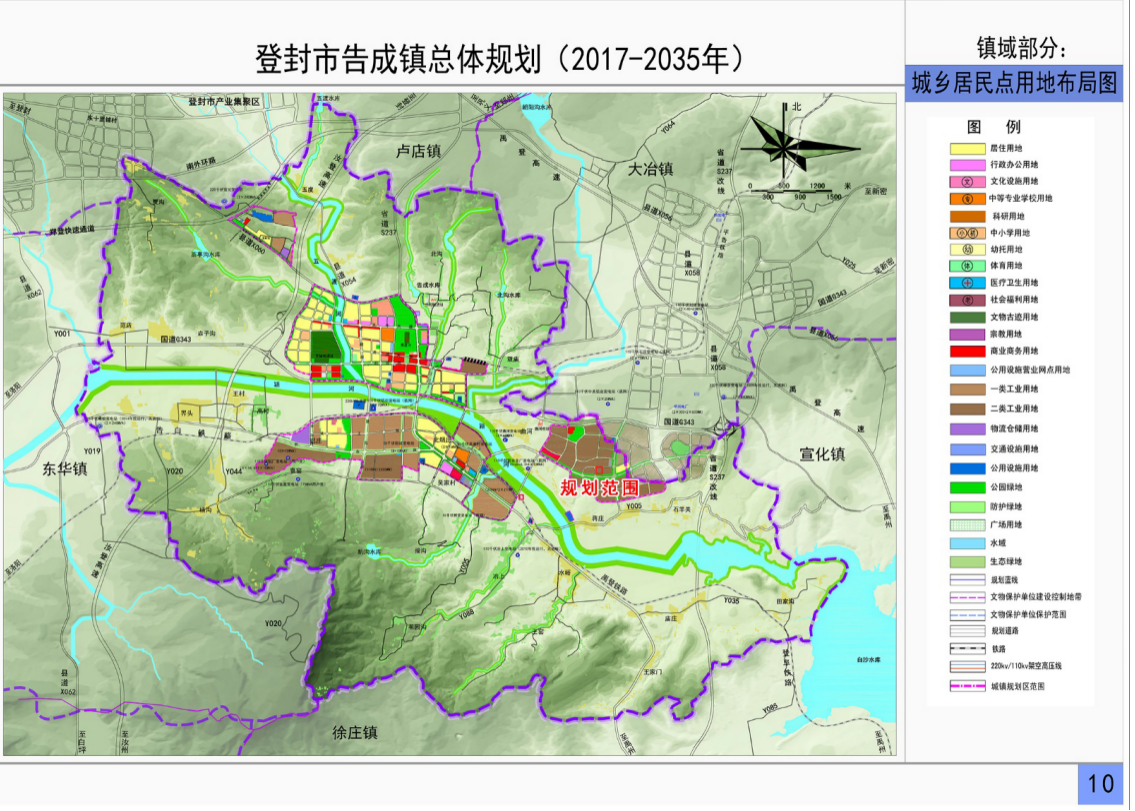Click the red 规划范围 label on map
Image resolution: width=1135 pixels, height=811 pixels.
[599, 488]
